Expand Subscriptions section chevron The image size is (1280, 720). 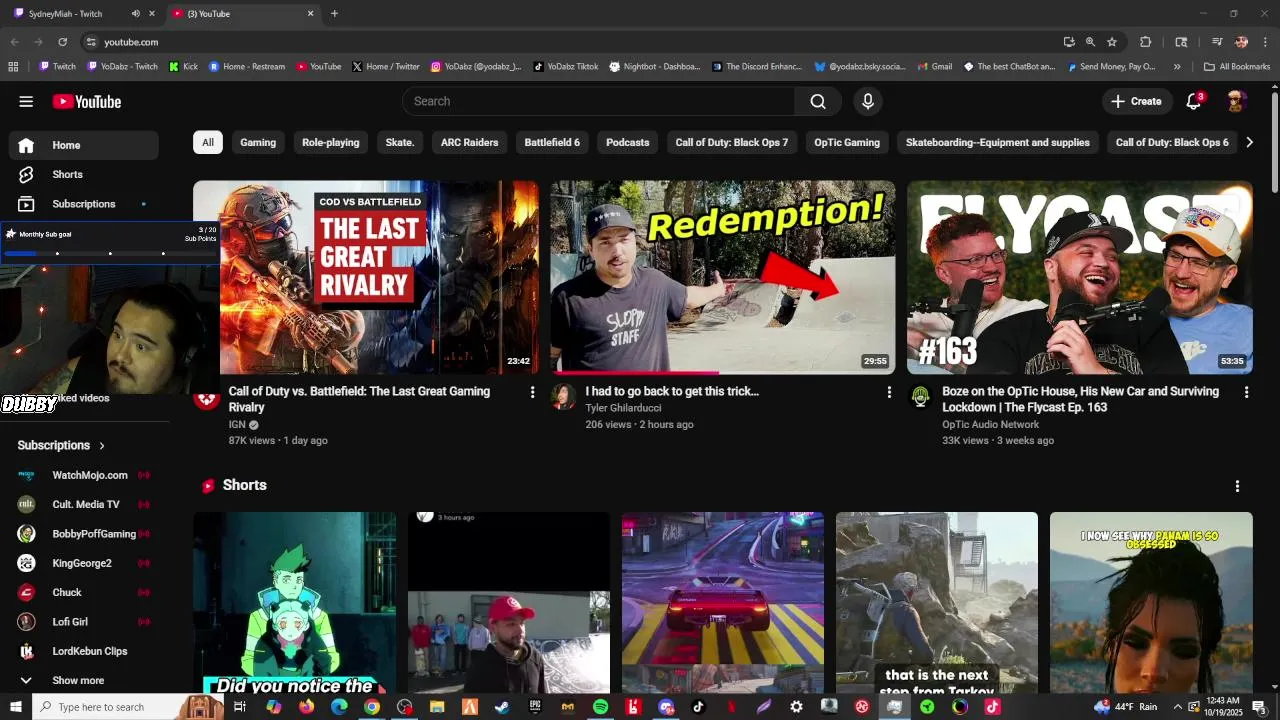tap(102, 446)
